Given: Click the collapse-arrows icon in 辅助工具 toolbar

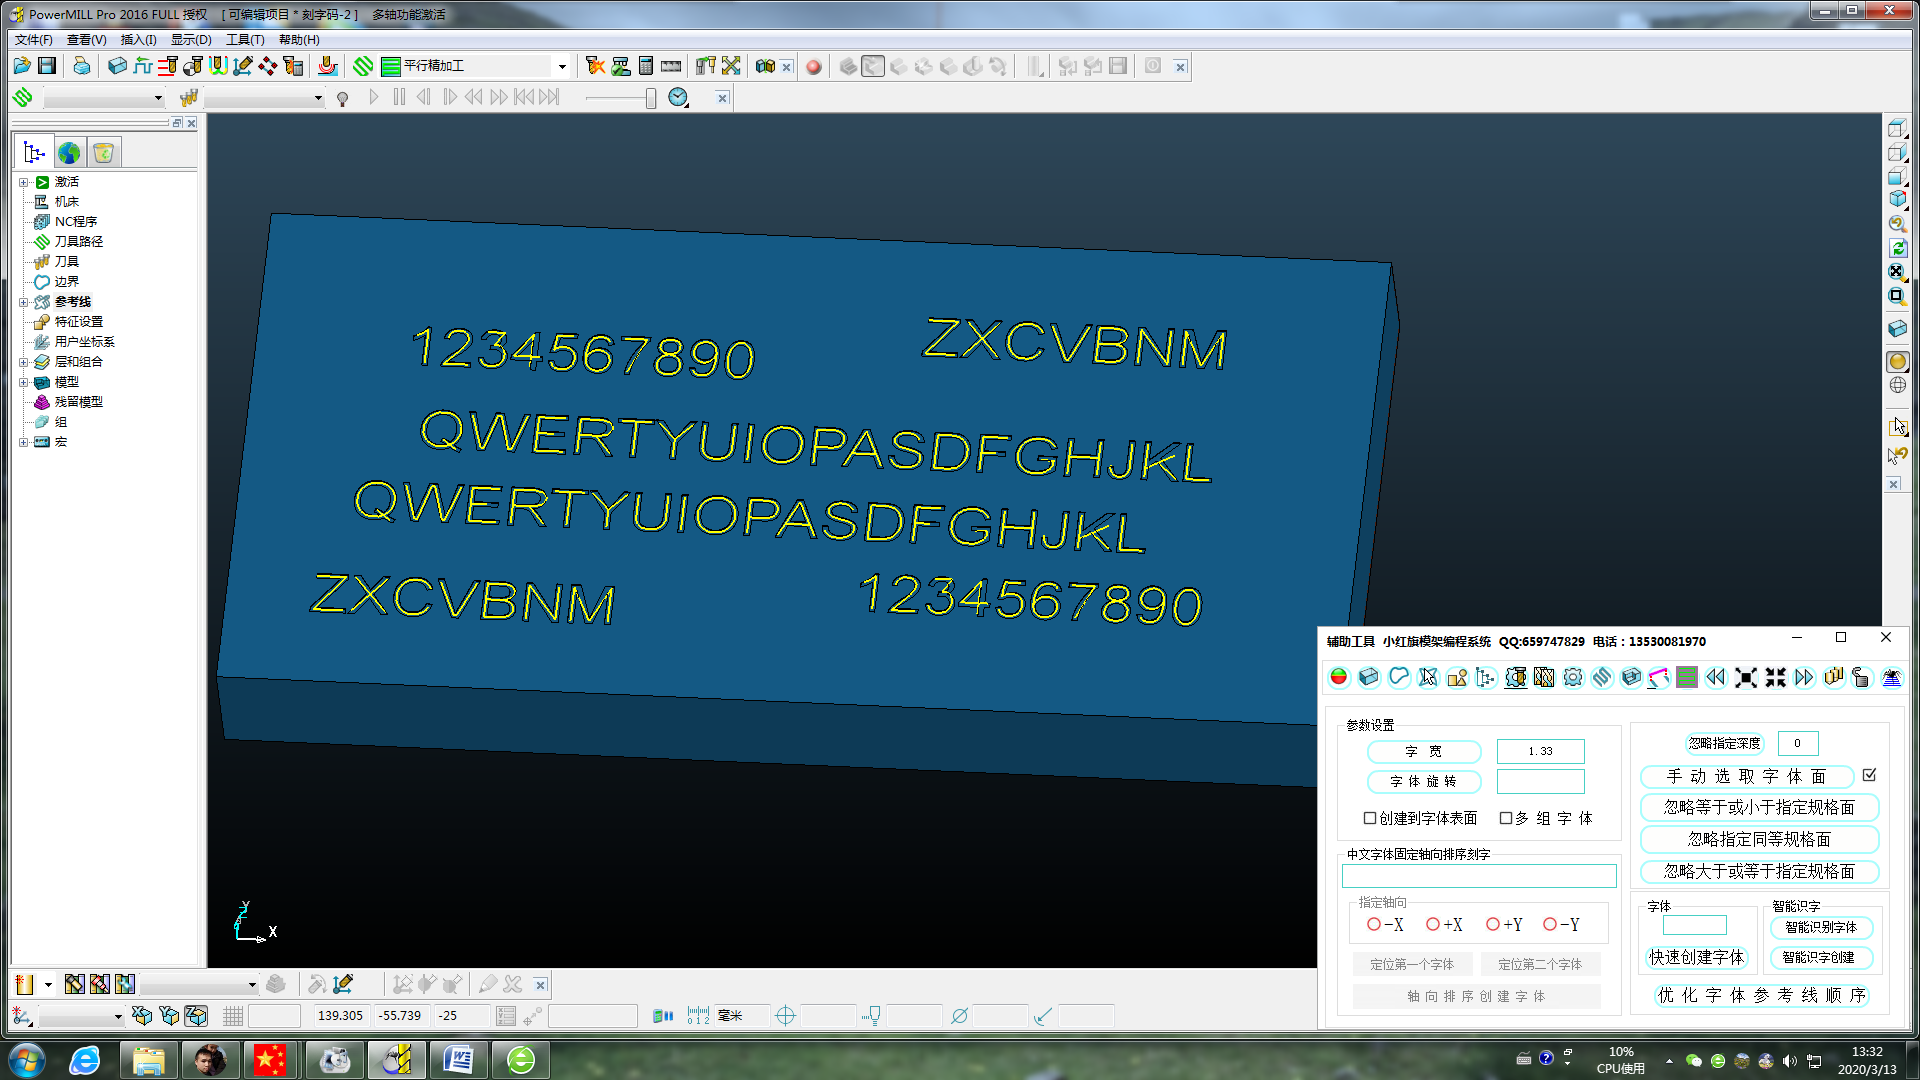Looking at the screenshot, I should coord(1775,677).
